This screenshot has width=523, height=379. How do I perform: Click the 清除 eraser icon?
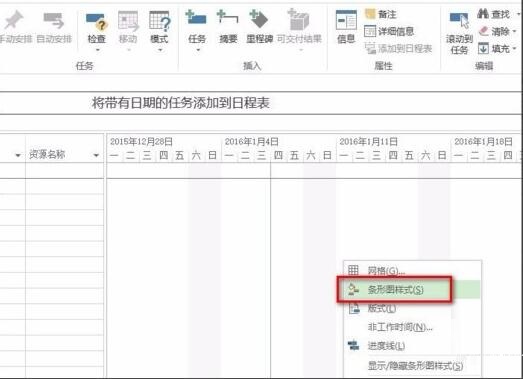click(x=483, y=31)
